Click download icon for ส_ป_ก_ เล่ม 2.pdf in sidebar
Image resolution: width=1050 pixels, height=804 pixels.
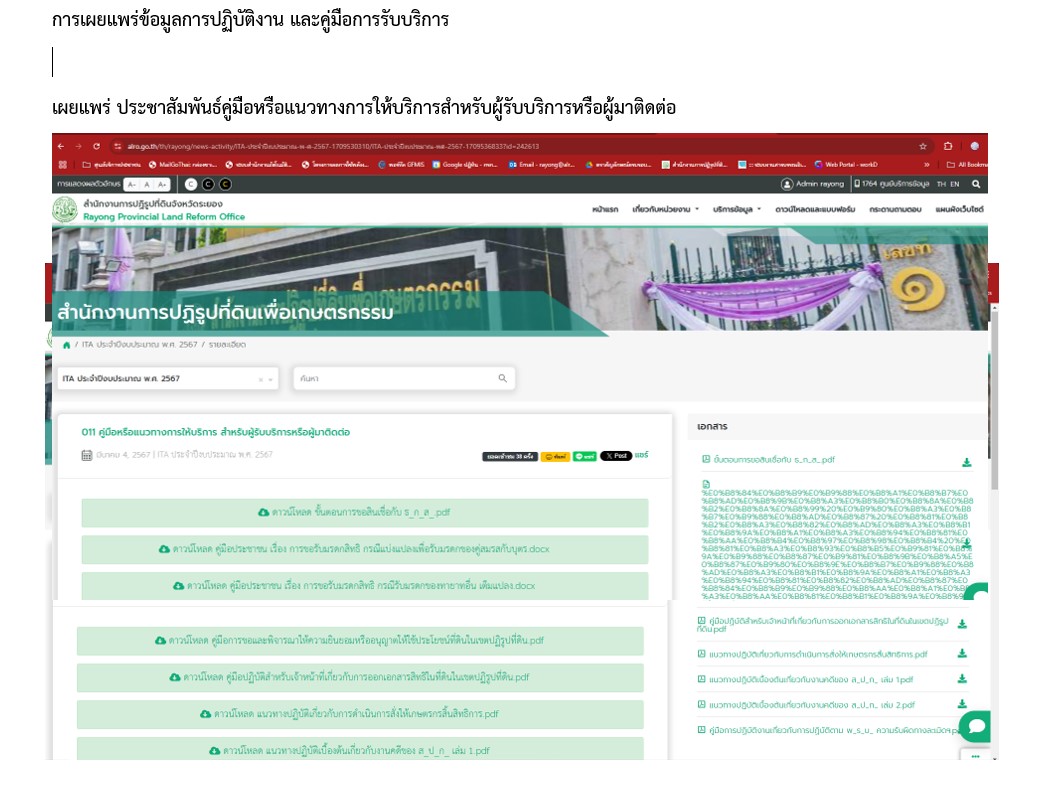click(x=962, y=704)
